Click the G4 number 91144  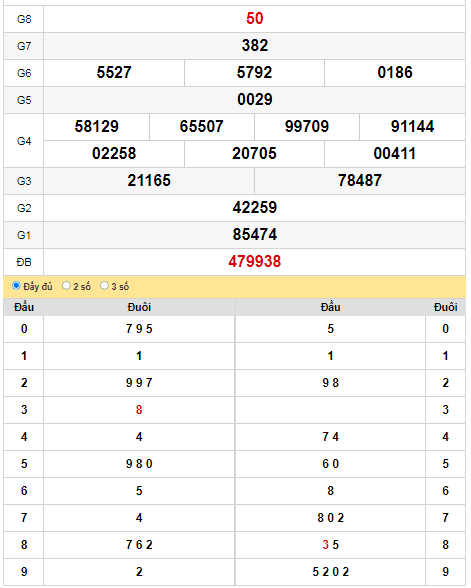pos(412,126)
